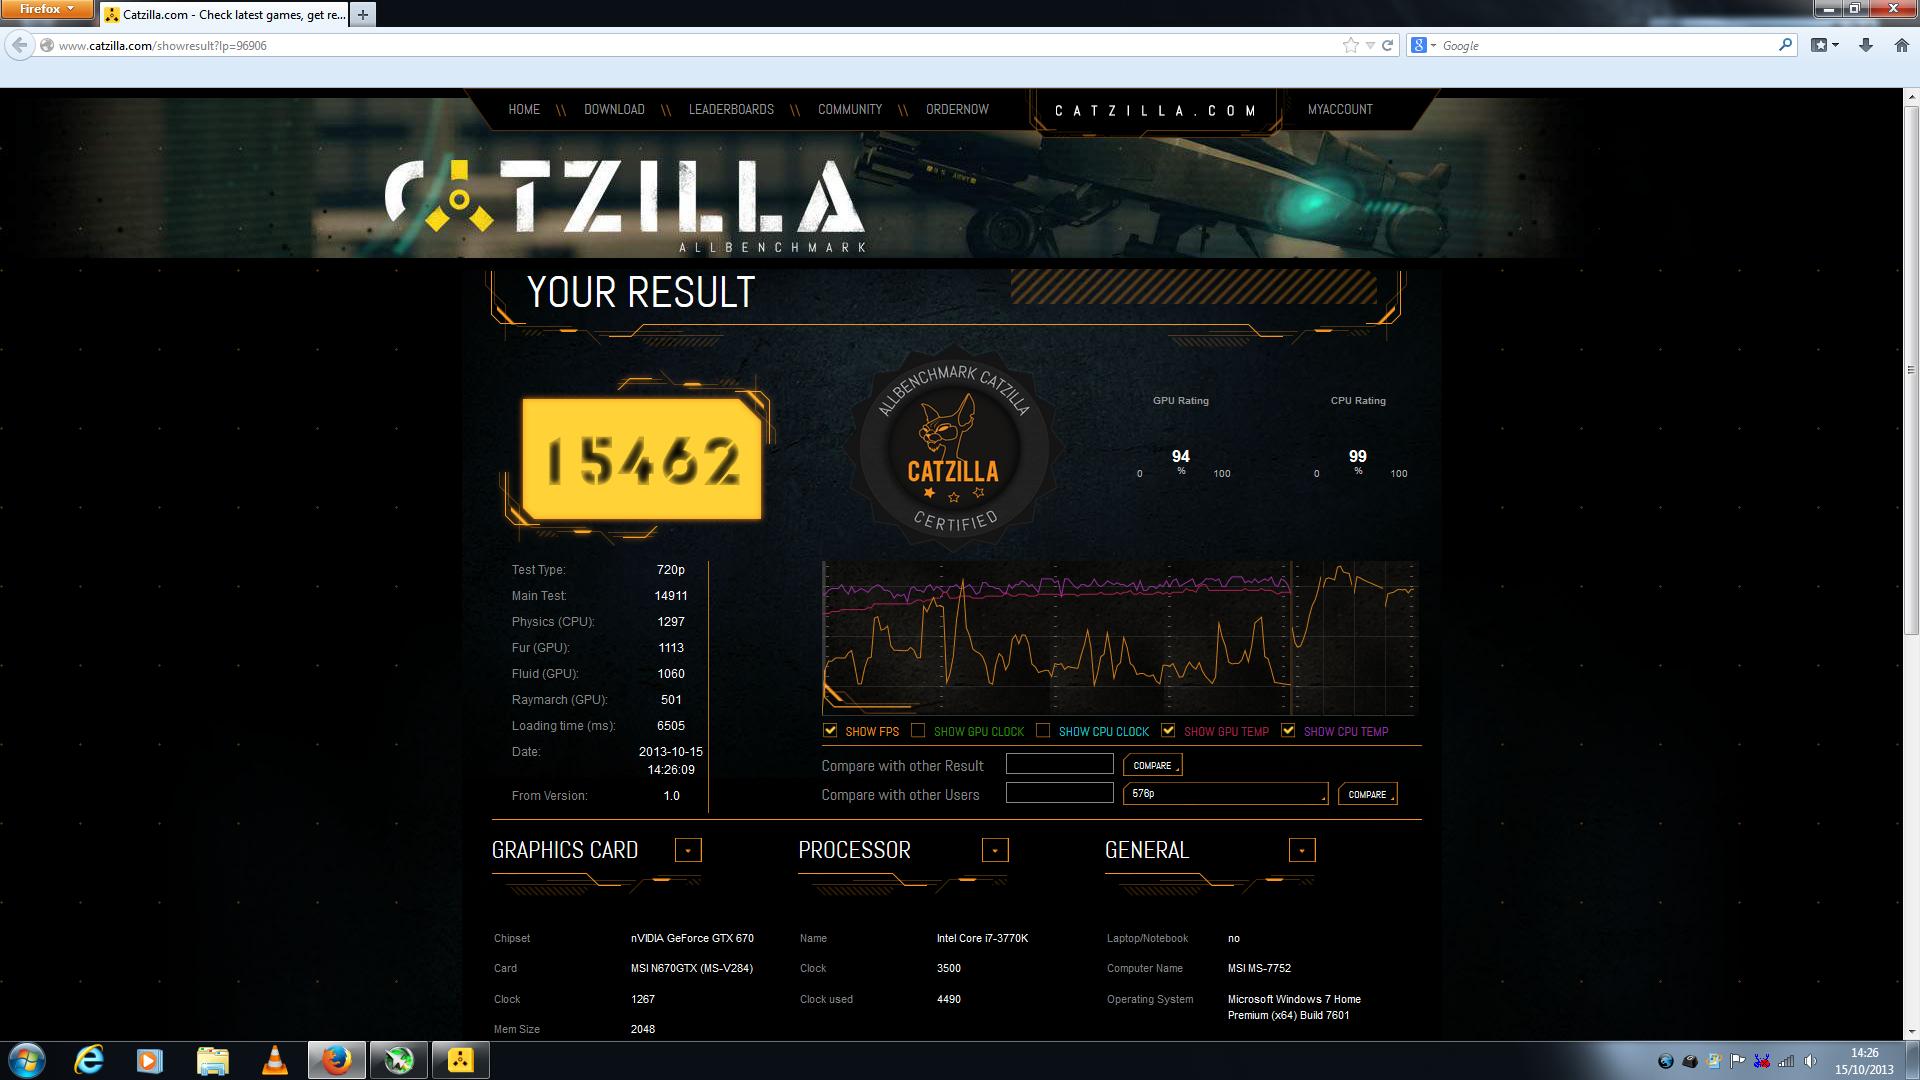1920x1080 pixels.
Task: Uncheck the Show GPU Temp checkbox
Action: click(x=1168, y=731)
